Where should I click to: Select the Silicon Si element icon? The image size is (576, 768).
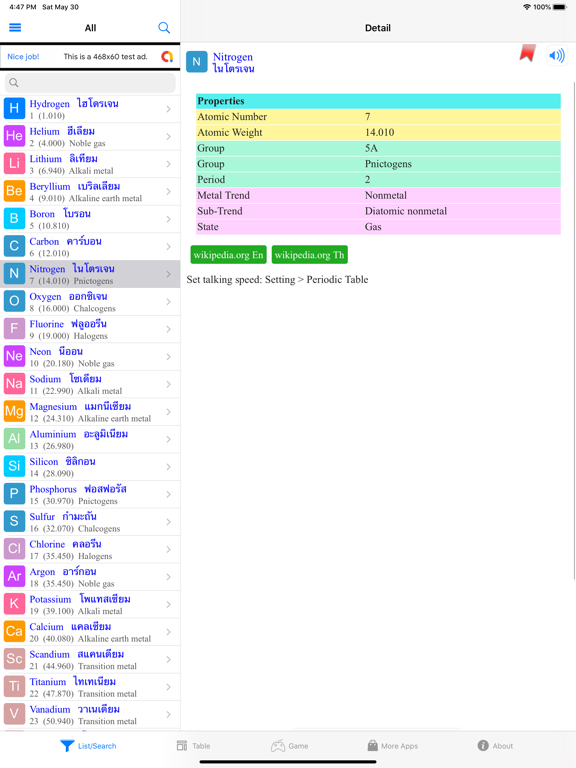14,466
